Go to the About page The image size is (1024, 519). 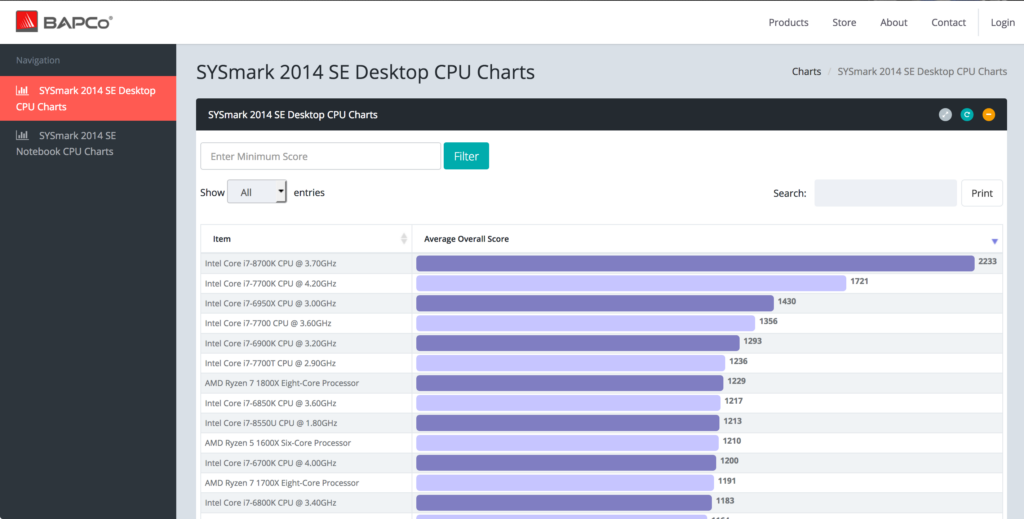pyautogui.click(x=893, y=22)
